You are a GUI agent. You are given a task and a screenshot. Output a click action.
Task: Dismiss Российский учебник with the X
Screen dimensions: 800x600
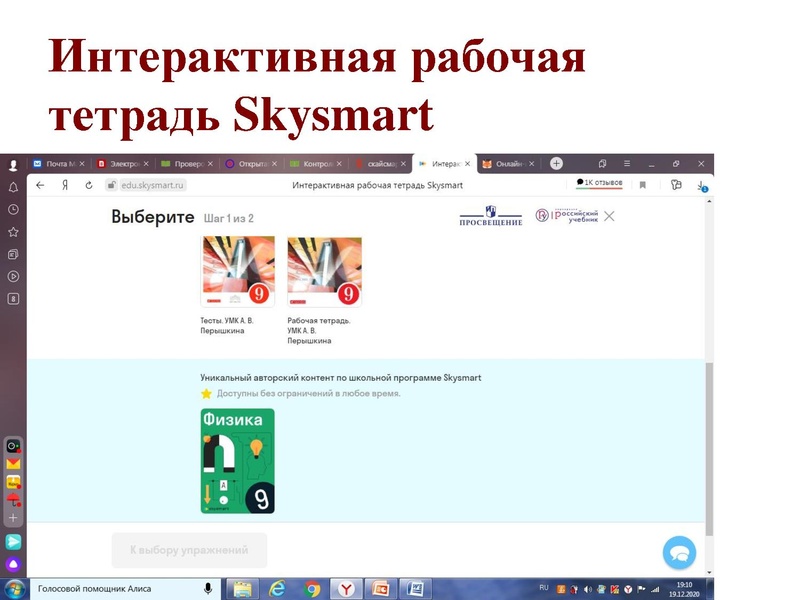[x=609, y=215]
